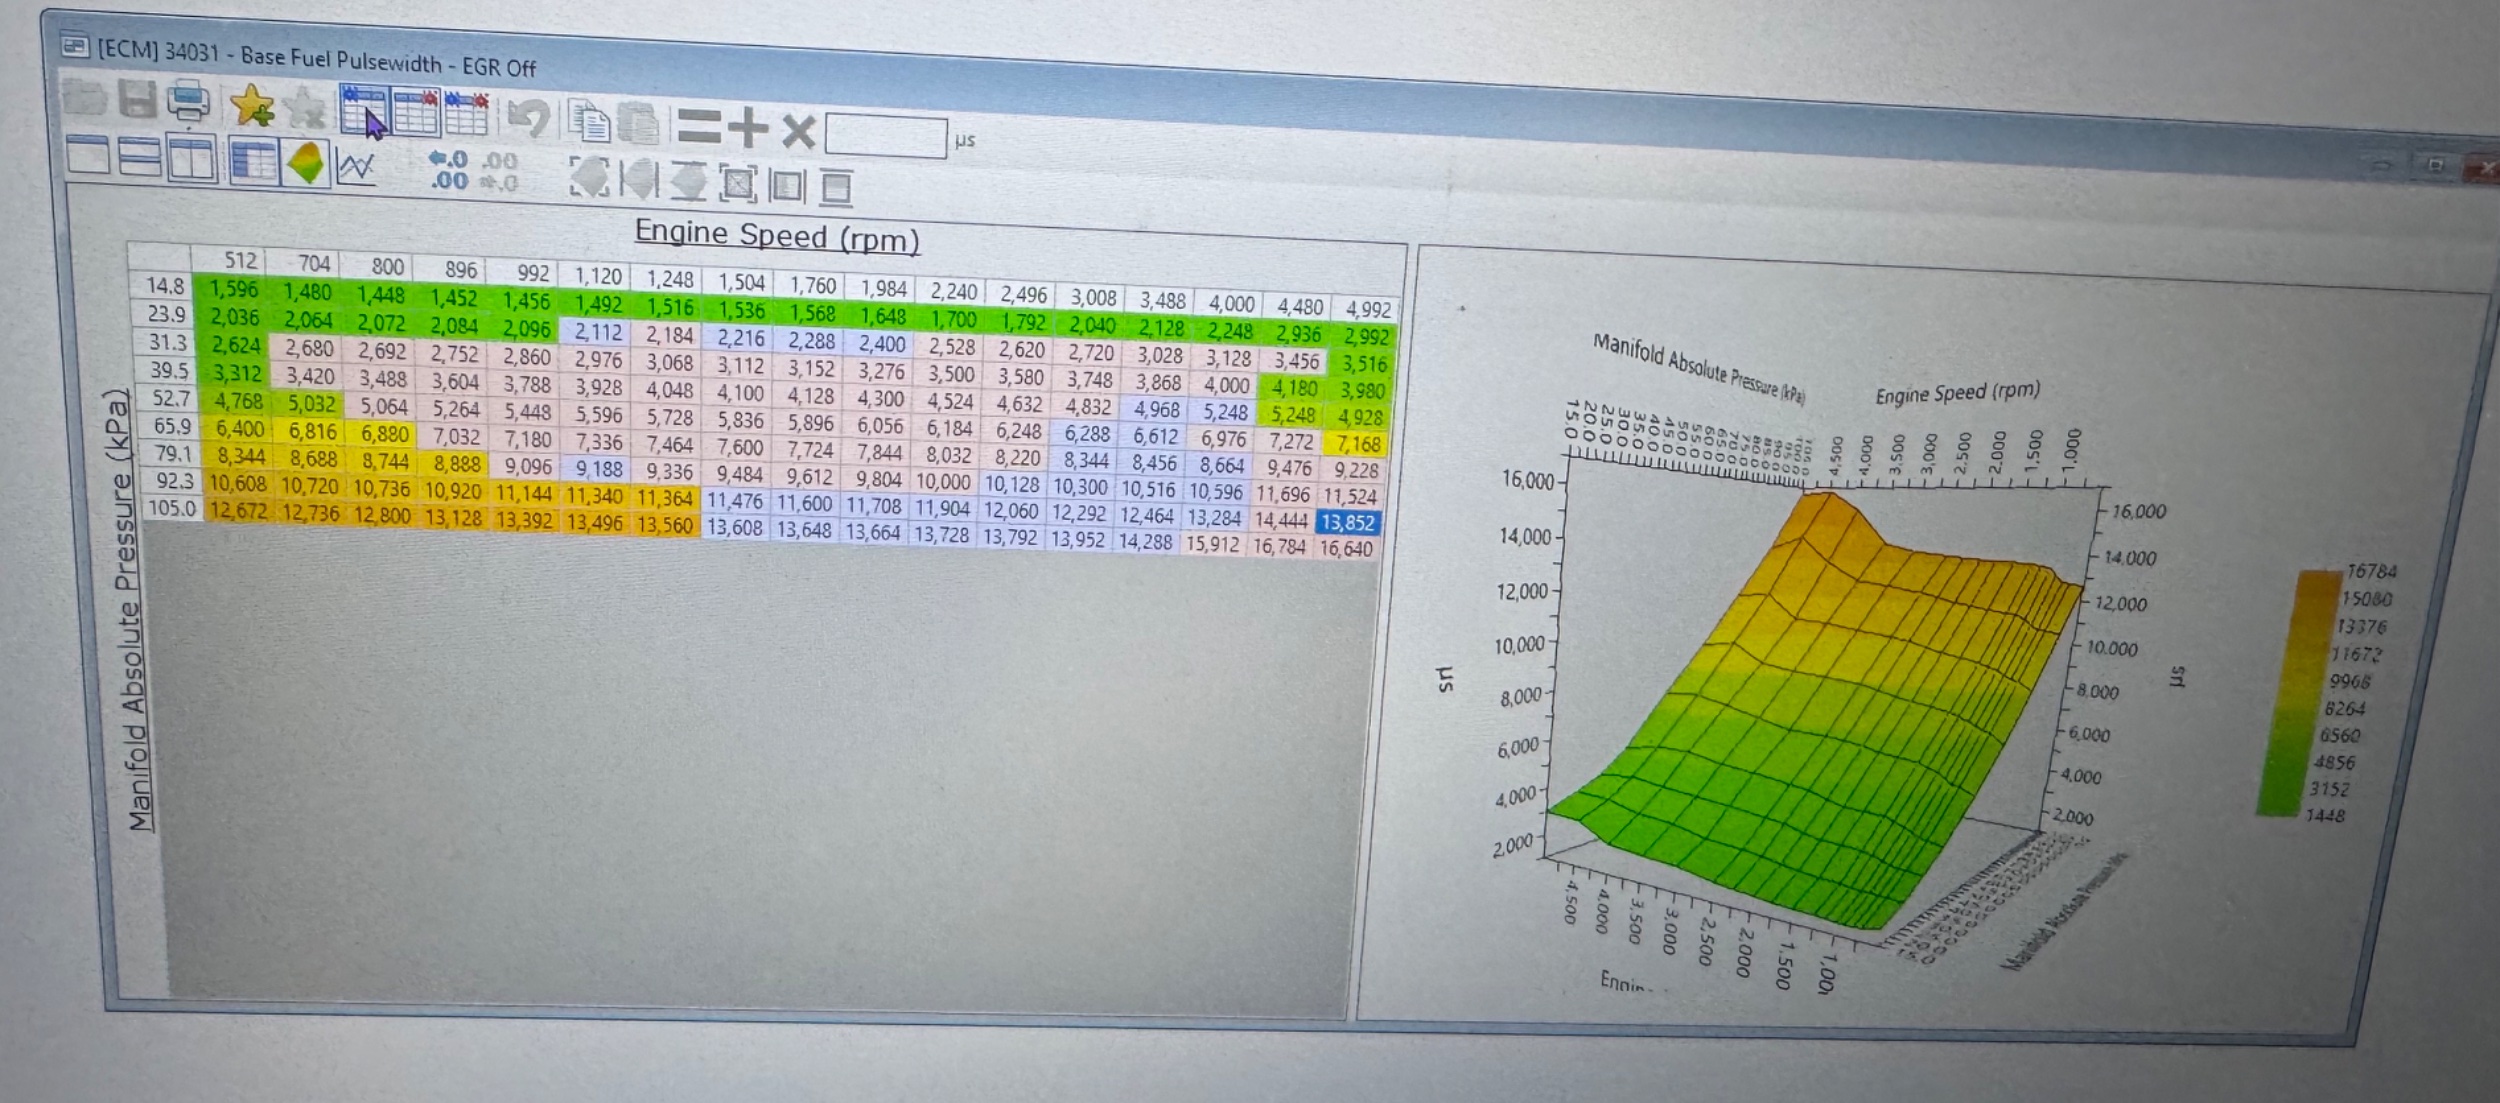This screenshot has width=2500, height=1103.
Task: Click the multiply (×) value icon
Action: [798, 131]
